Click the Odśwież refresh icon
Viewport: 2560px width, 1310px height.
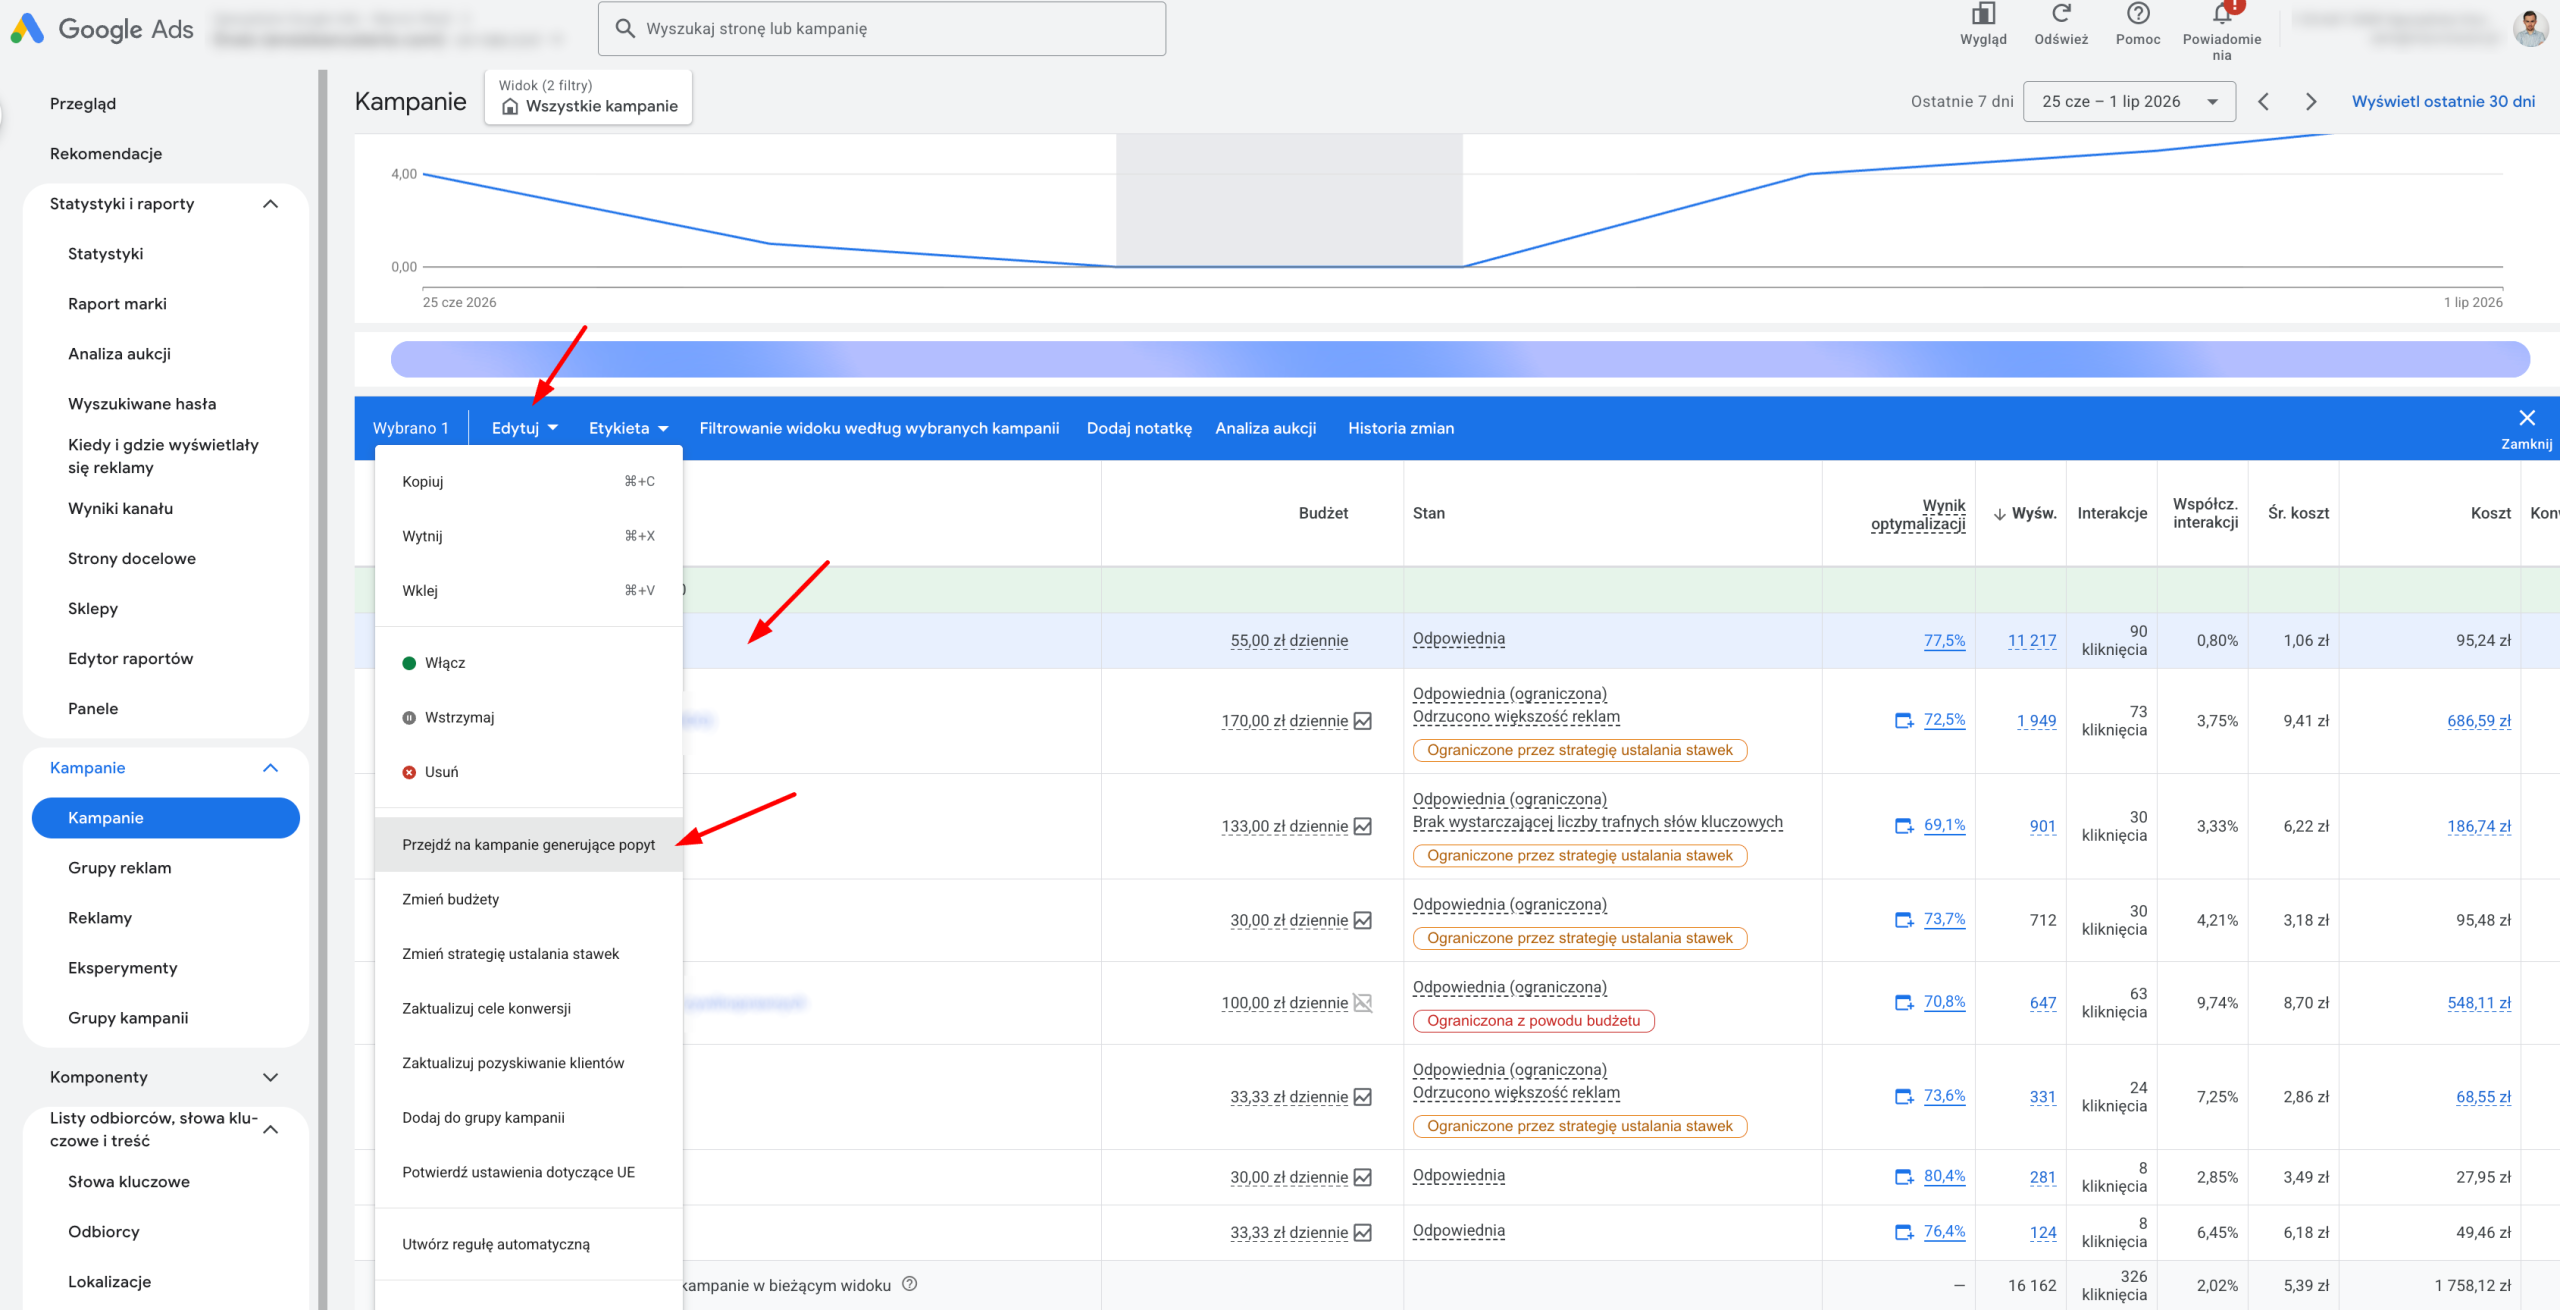pos(2061,14)
